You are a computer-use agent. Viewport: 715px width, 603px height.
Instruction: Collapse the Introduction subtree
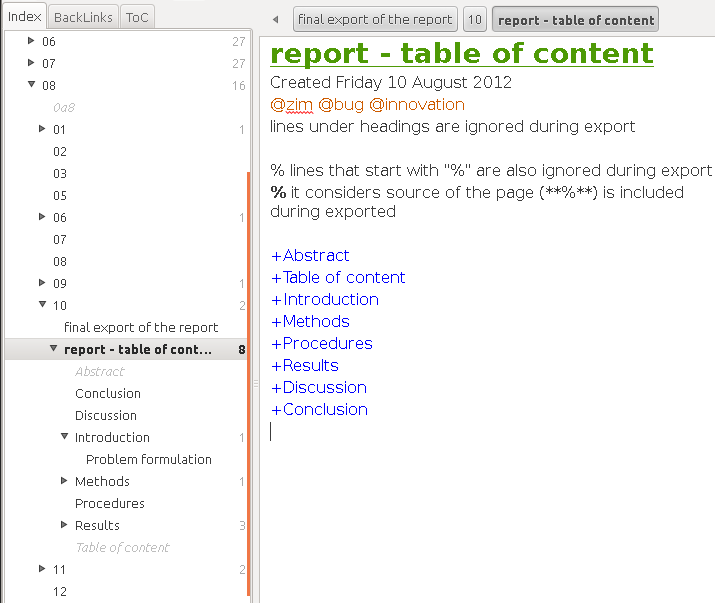click(x=64, y=437)
